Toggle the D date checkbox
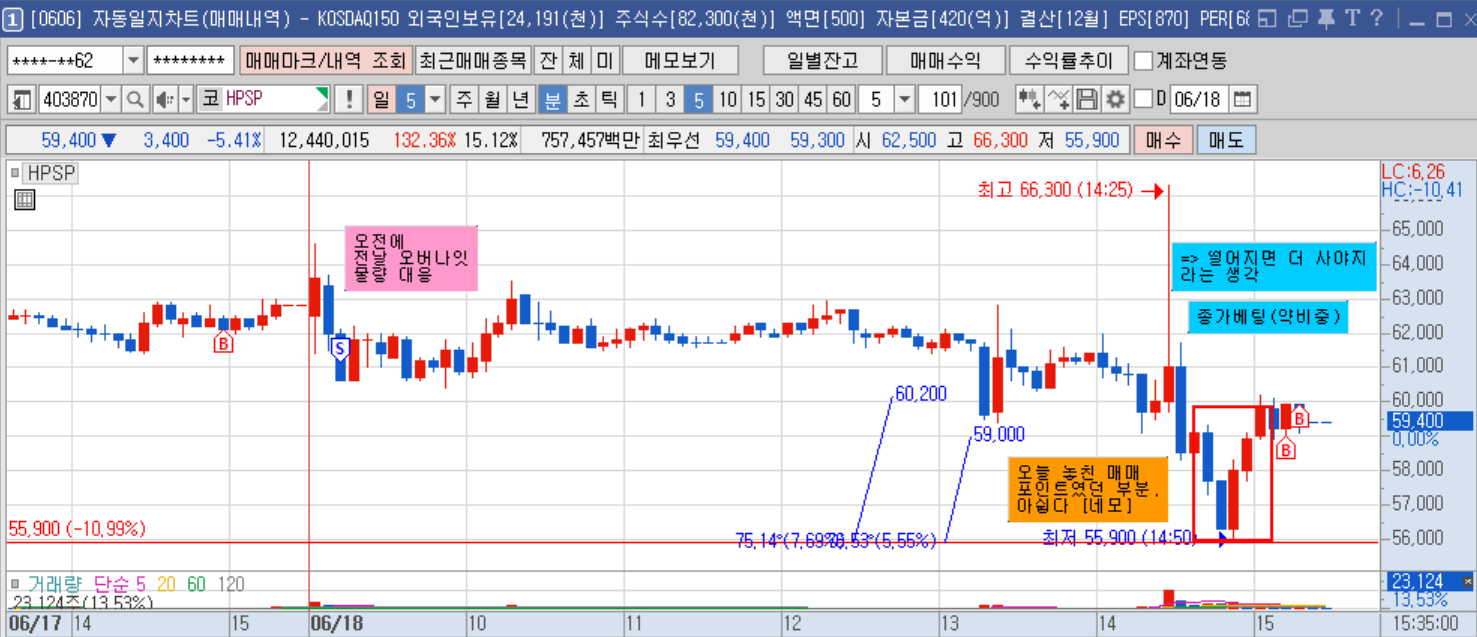The height and width of the screenshot is (637, 1477). click(x=1143, y=100)
